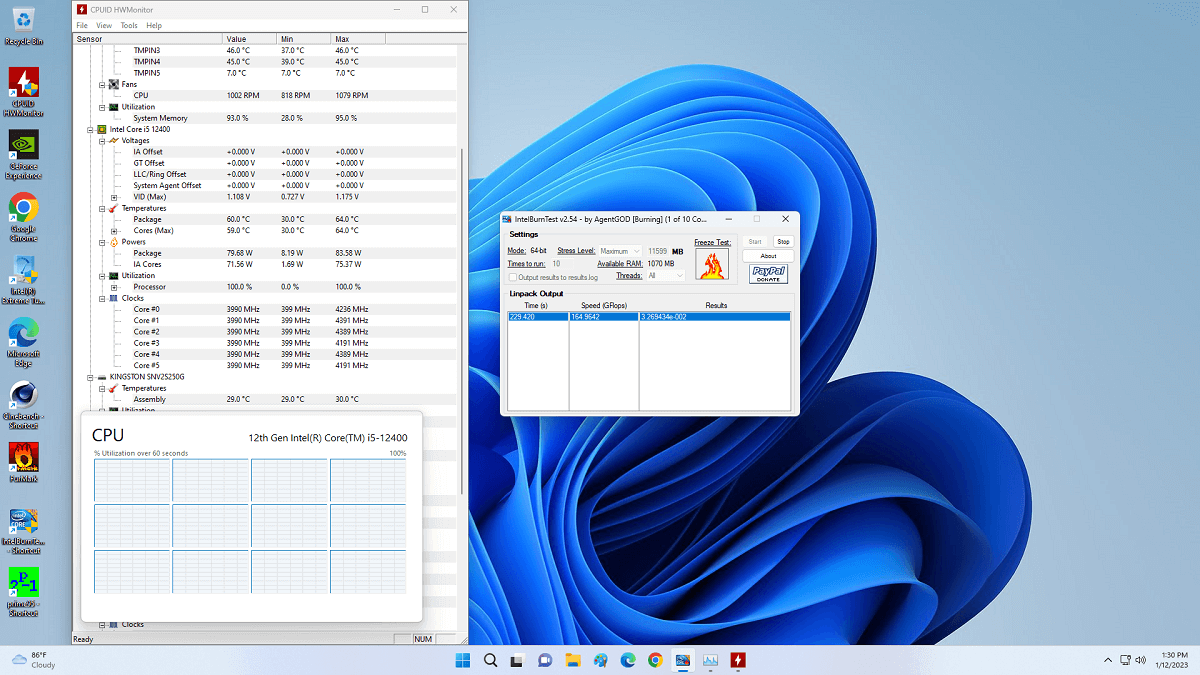The width and height of the screenshot is (1200, 675).
Task: Open the weather widget on the taskbar
Action: pos(33,659)
